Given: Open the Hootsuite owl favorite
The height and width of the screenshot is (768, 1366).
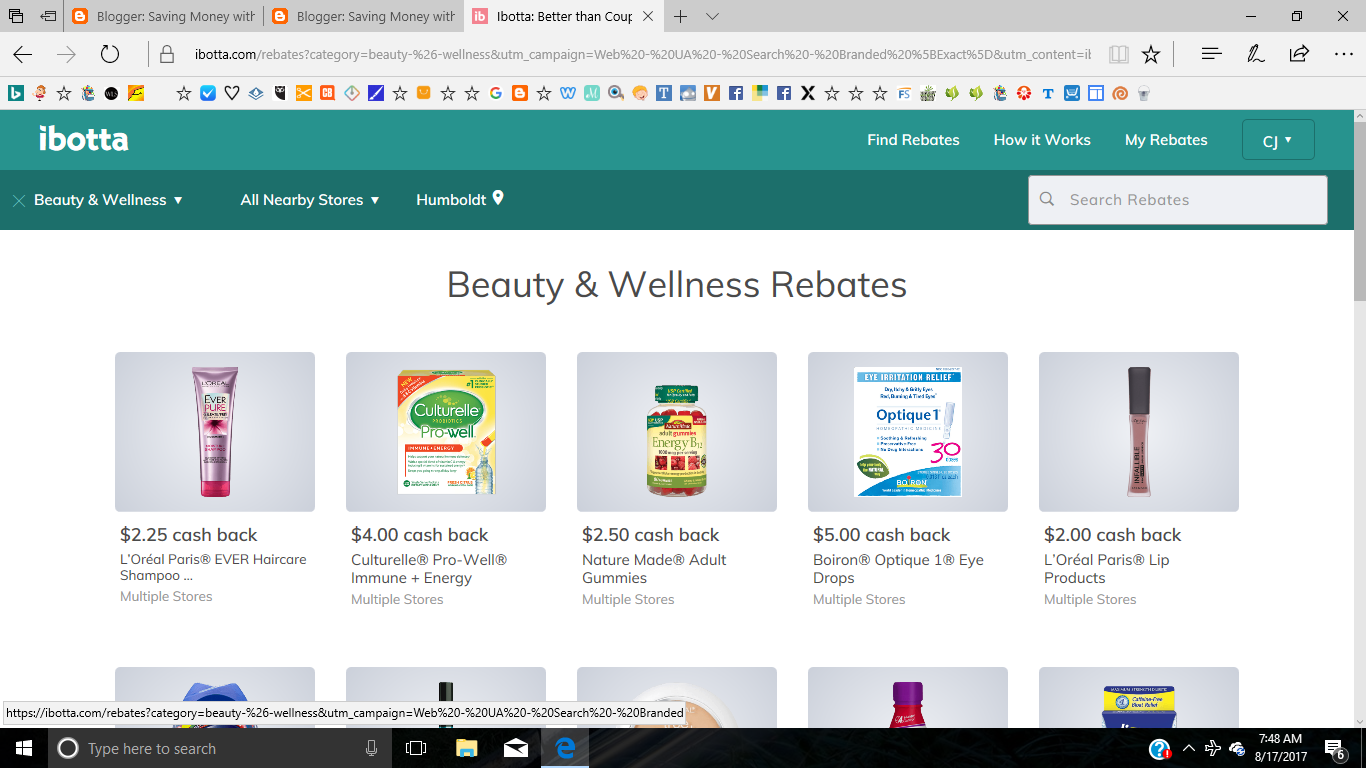Looking at the screenshot, I should tap(280, 93).
